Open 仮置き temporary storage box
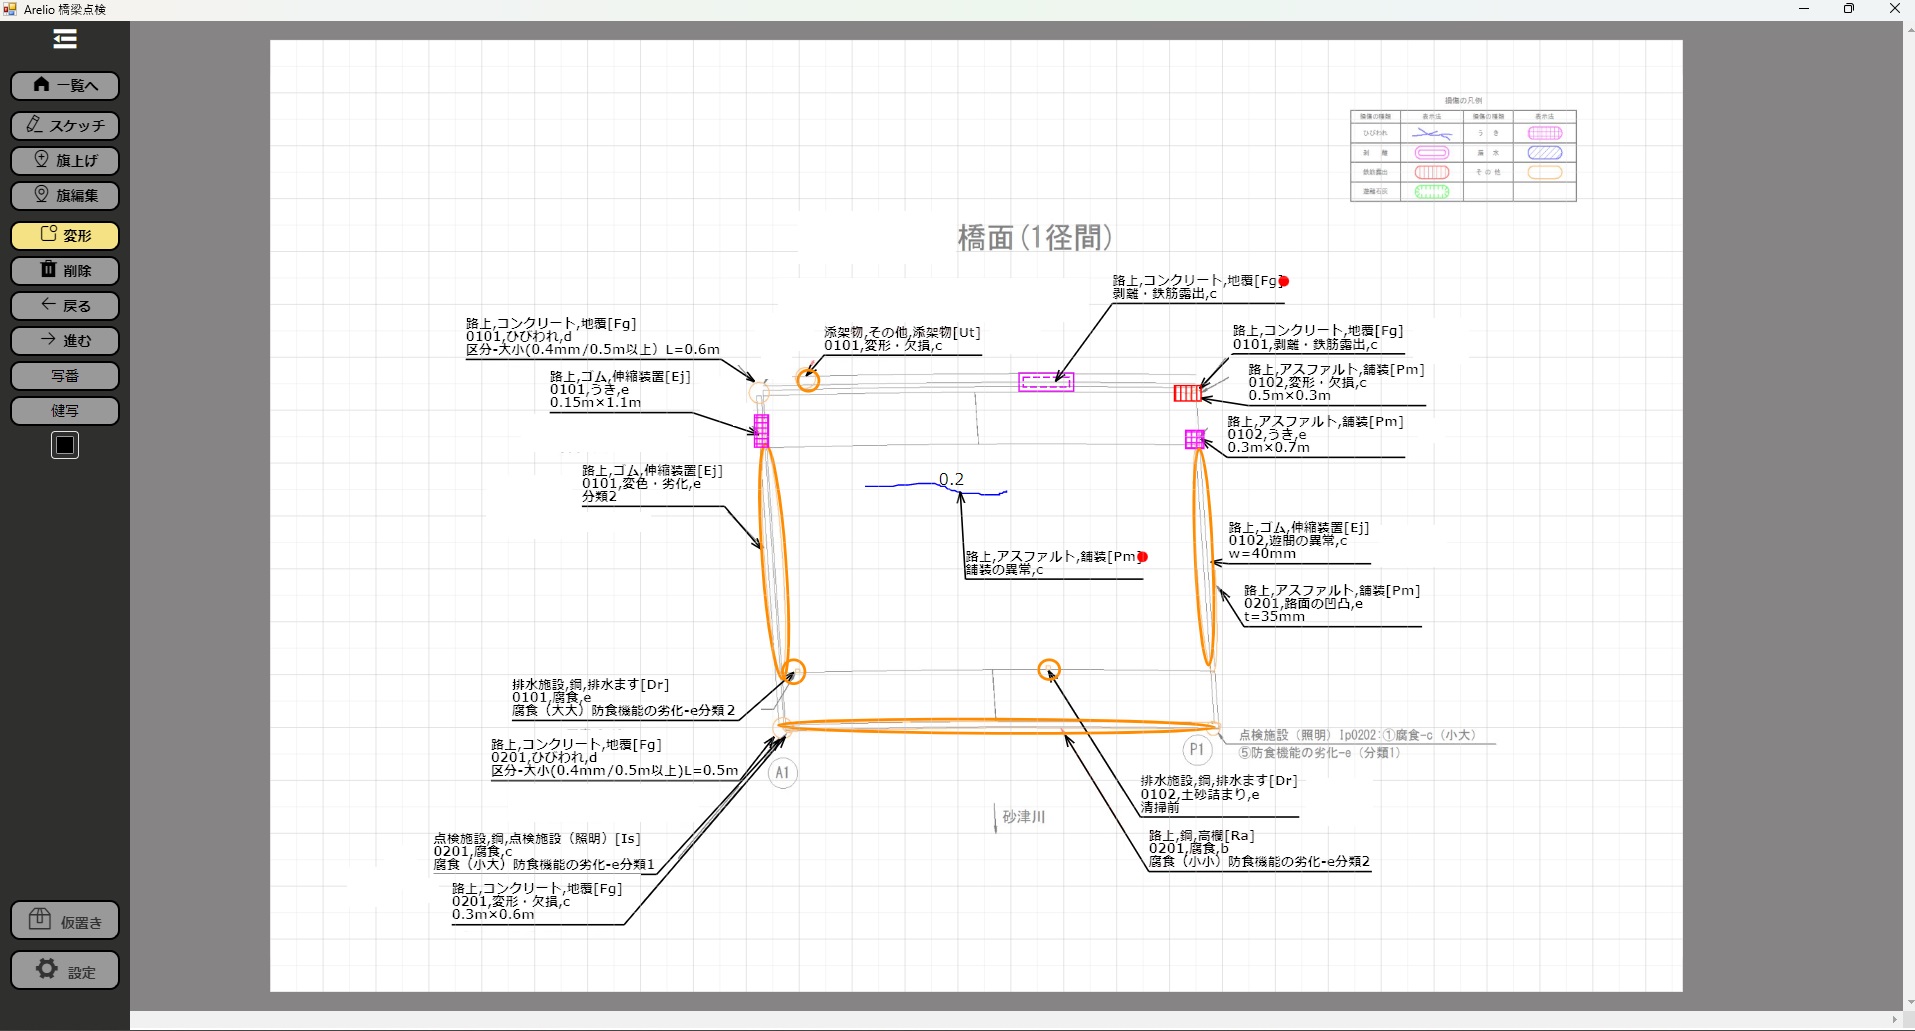 click(x=65, y=921)
